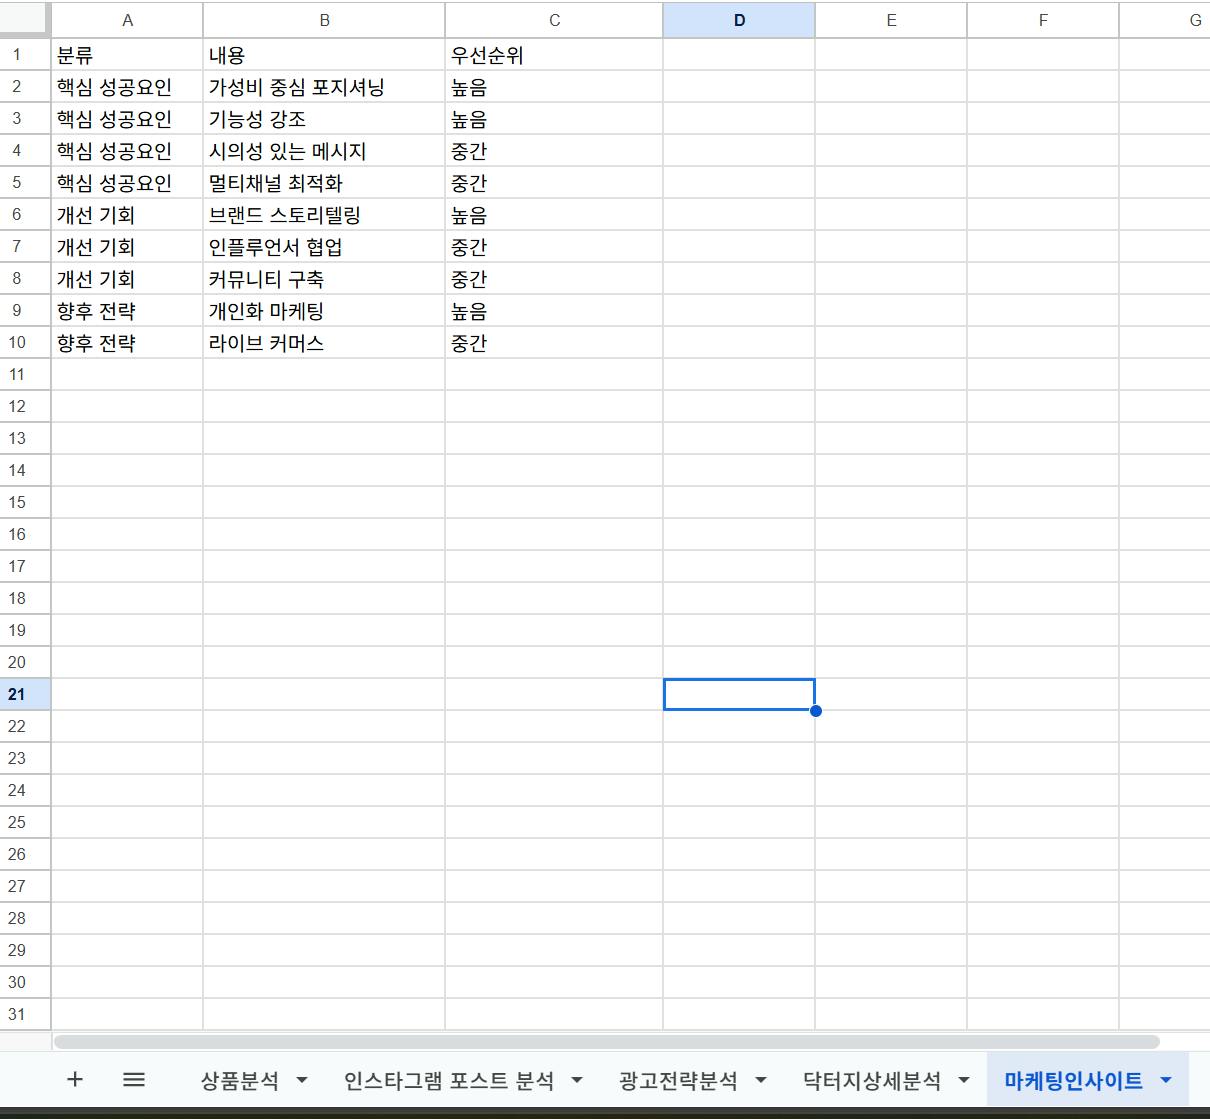Select column F header
The height and width of the screenshot is (1119, 1210).
[x=1043, y=20]
